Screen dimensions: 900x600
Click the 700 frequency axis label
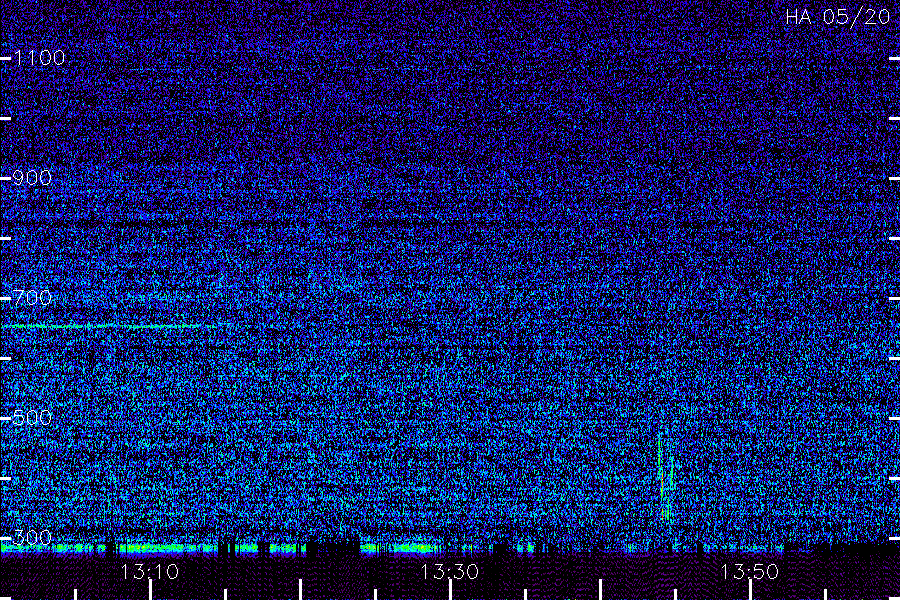(x=32, y=298)
